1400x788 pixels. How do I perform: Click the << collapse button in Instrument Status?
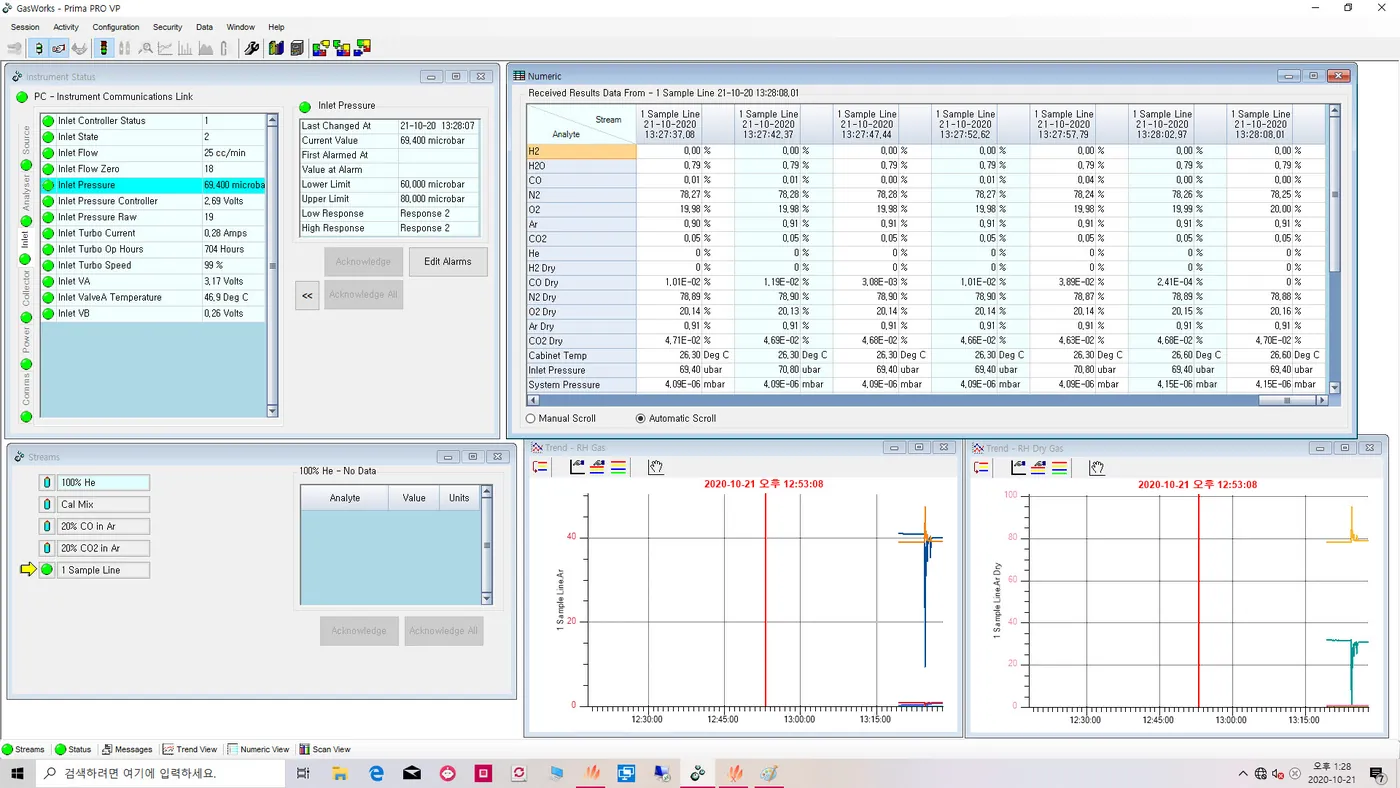point(307,295)
